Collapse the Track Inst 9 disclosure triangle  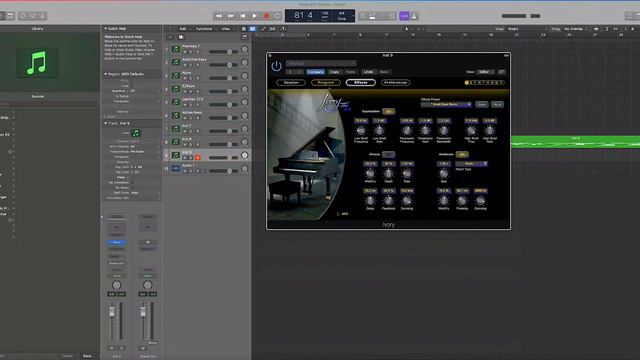105,123
